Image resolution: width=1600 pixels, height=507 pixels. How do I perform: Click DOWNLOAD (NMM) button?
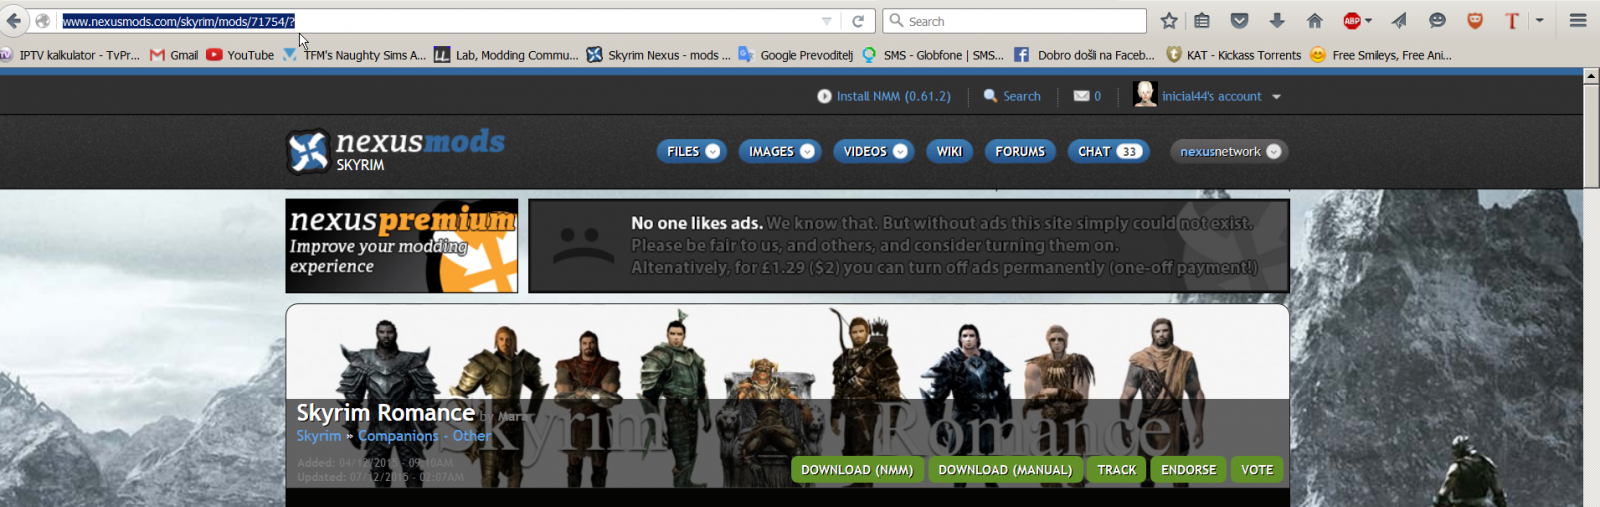(x=857, y=470)
